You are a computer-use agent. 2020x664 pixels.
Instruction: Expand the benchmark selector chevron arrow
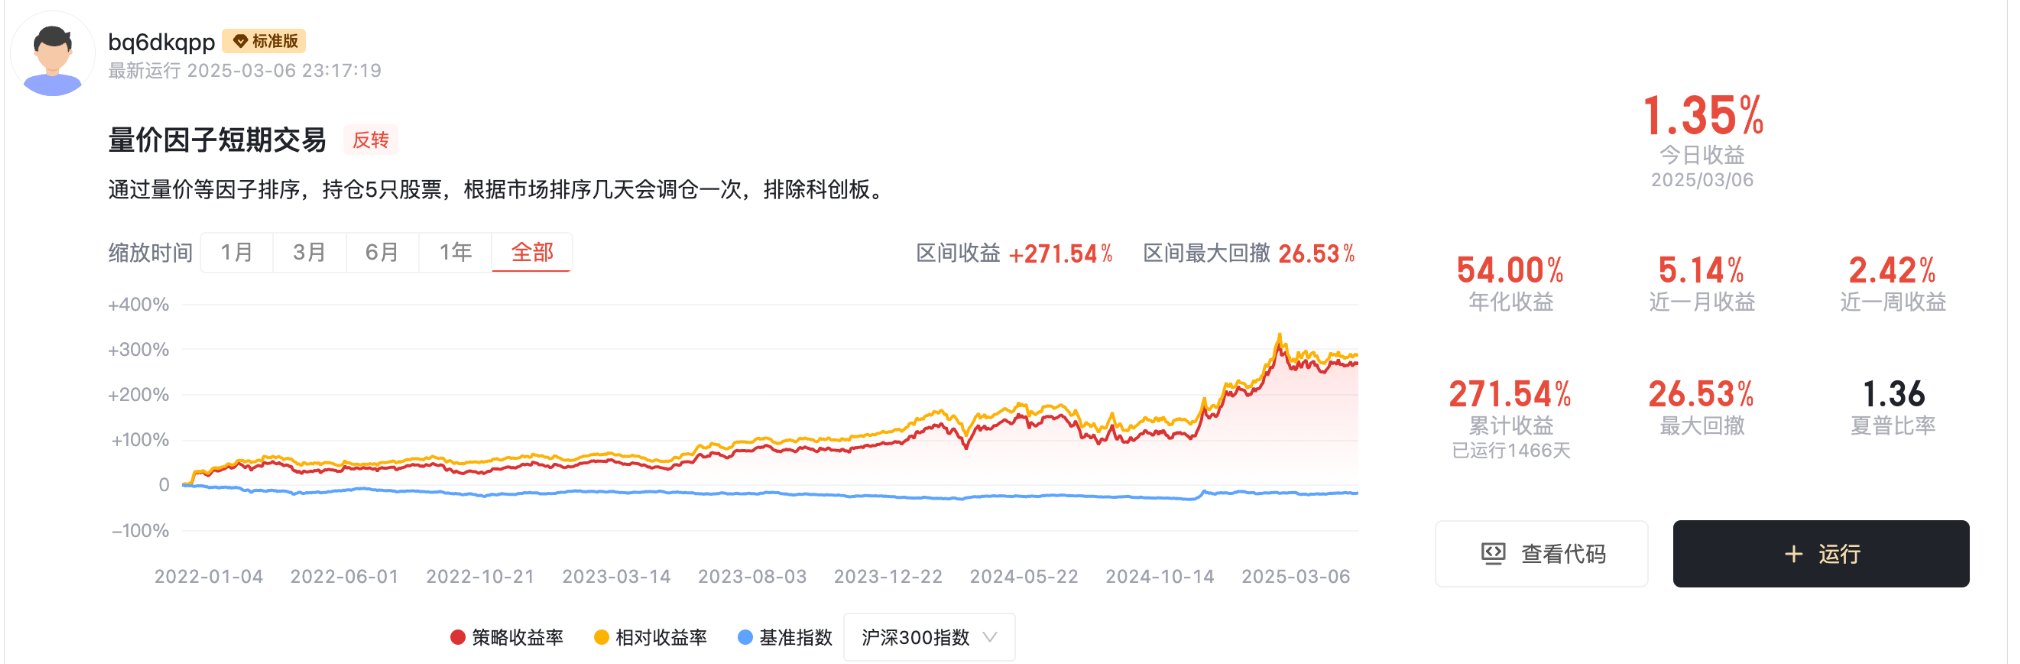[x=990, y=637]
